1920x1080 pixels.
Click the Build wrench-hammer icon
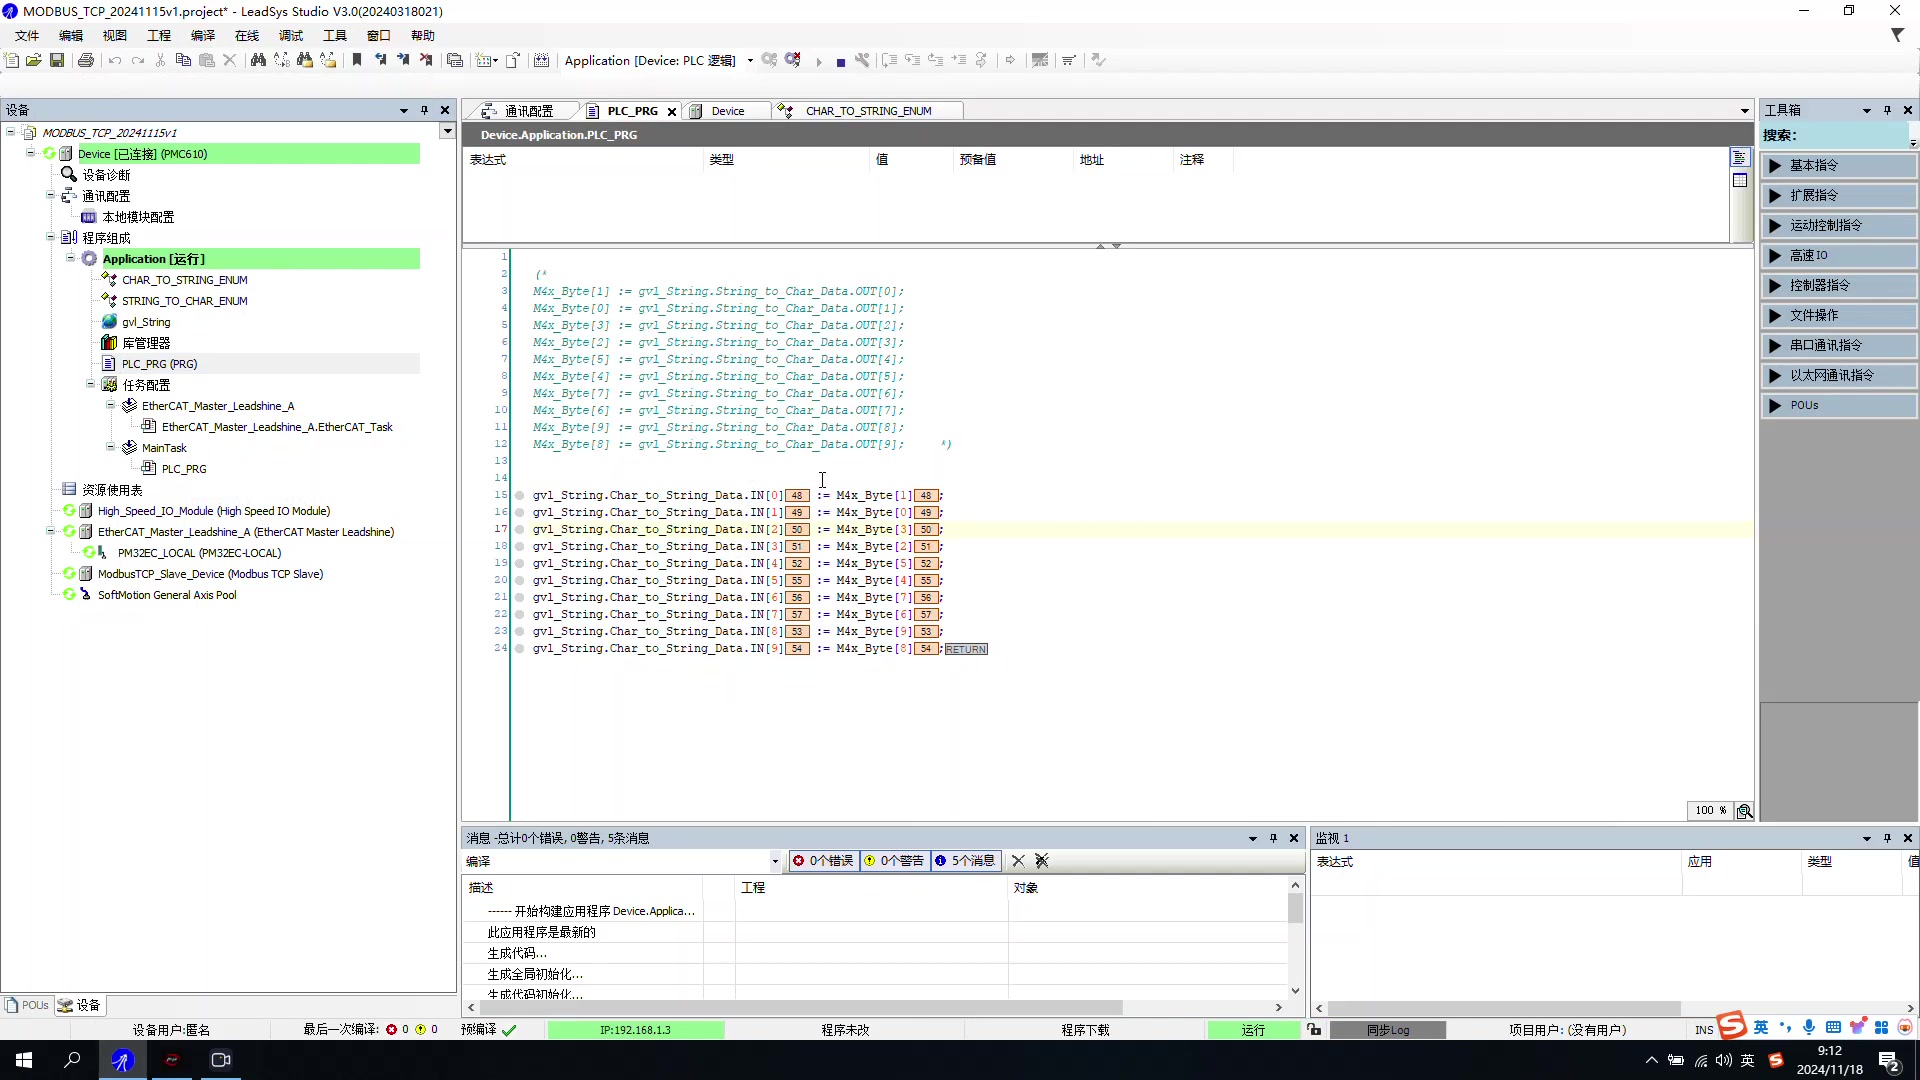click(863, 60)
